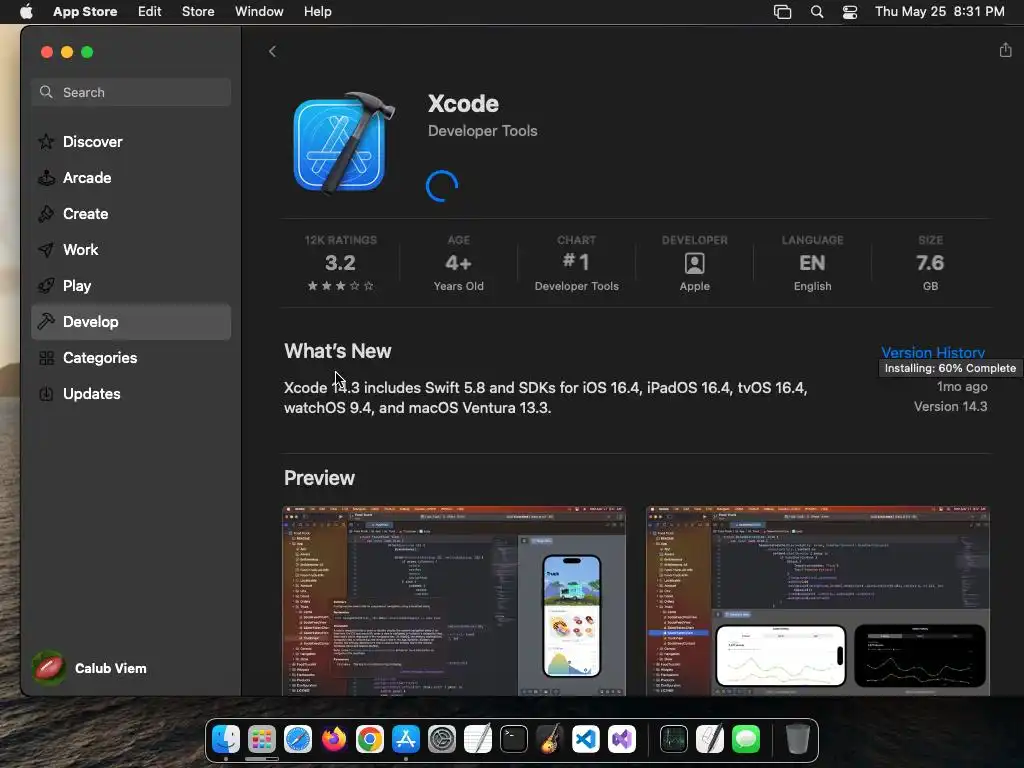Image resolution: width=1024 pixels, height=768 pixels.
Task: Open the share sheet icon
Action: (1005, 50)
